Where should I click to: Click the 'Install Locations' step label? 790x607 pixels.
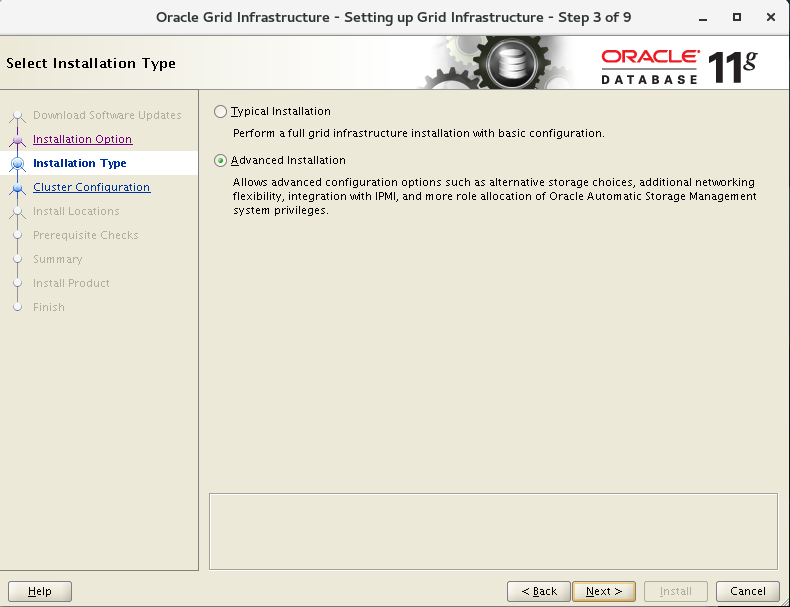(76, 211)
